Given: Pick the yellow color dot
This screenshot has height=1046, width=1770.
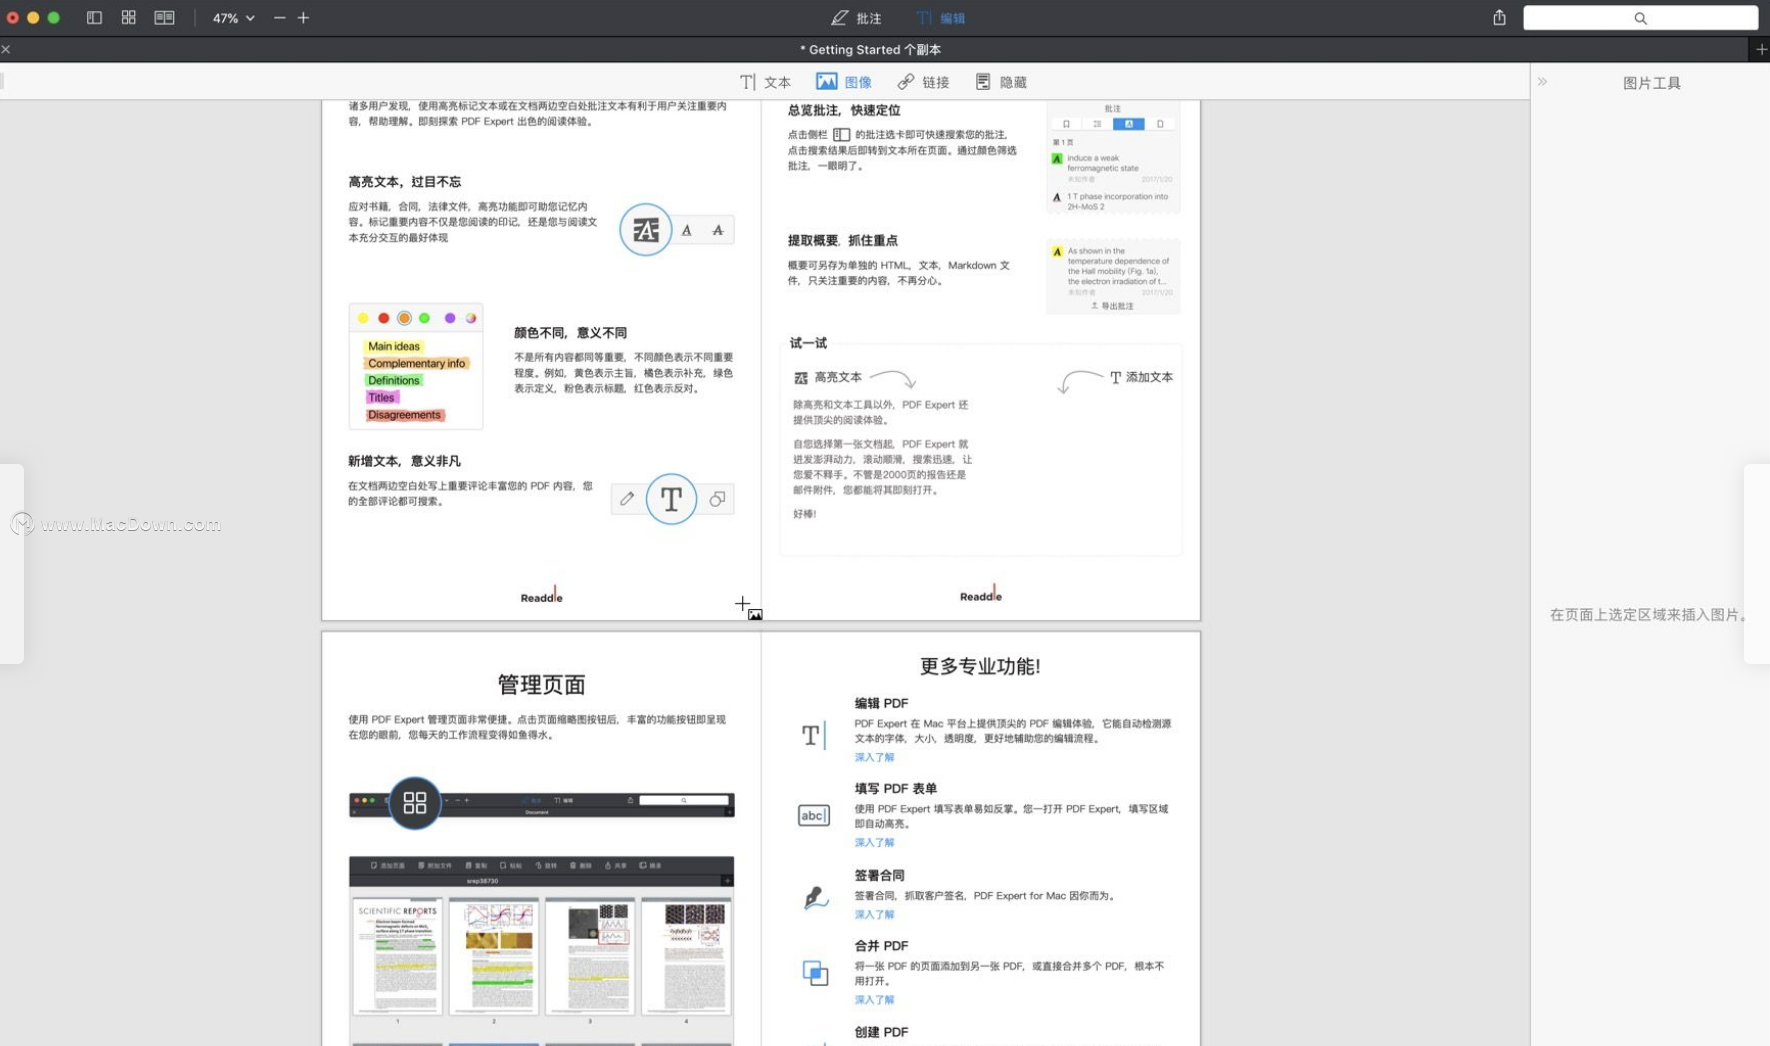Looking at the screenshot, I should 363,318.
